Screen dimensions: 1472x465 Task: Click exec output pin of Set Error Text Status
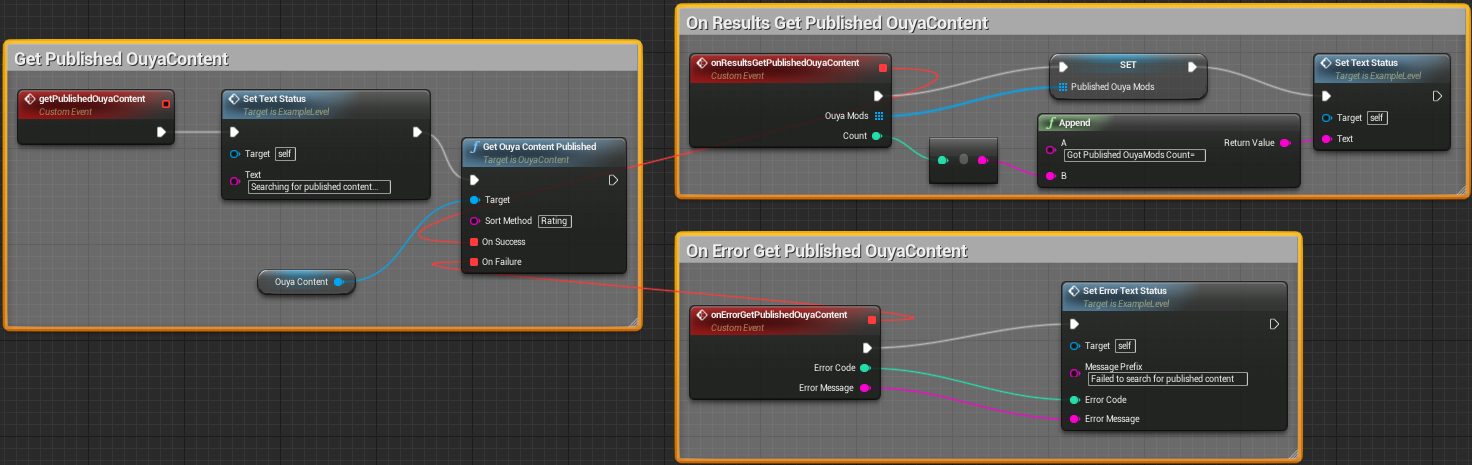[1274, 324]
